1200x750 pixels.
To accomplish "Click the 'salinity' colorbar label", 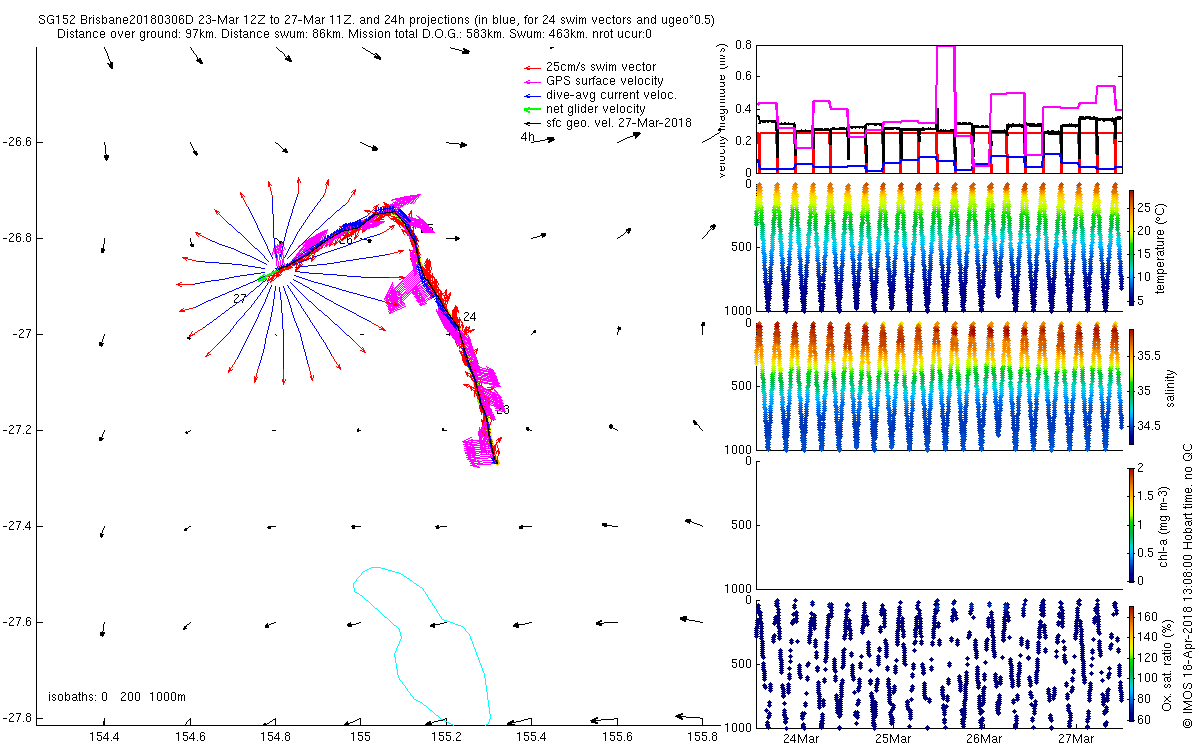I will 1169,387.
